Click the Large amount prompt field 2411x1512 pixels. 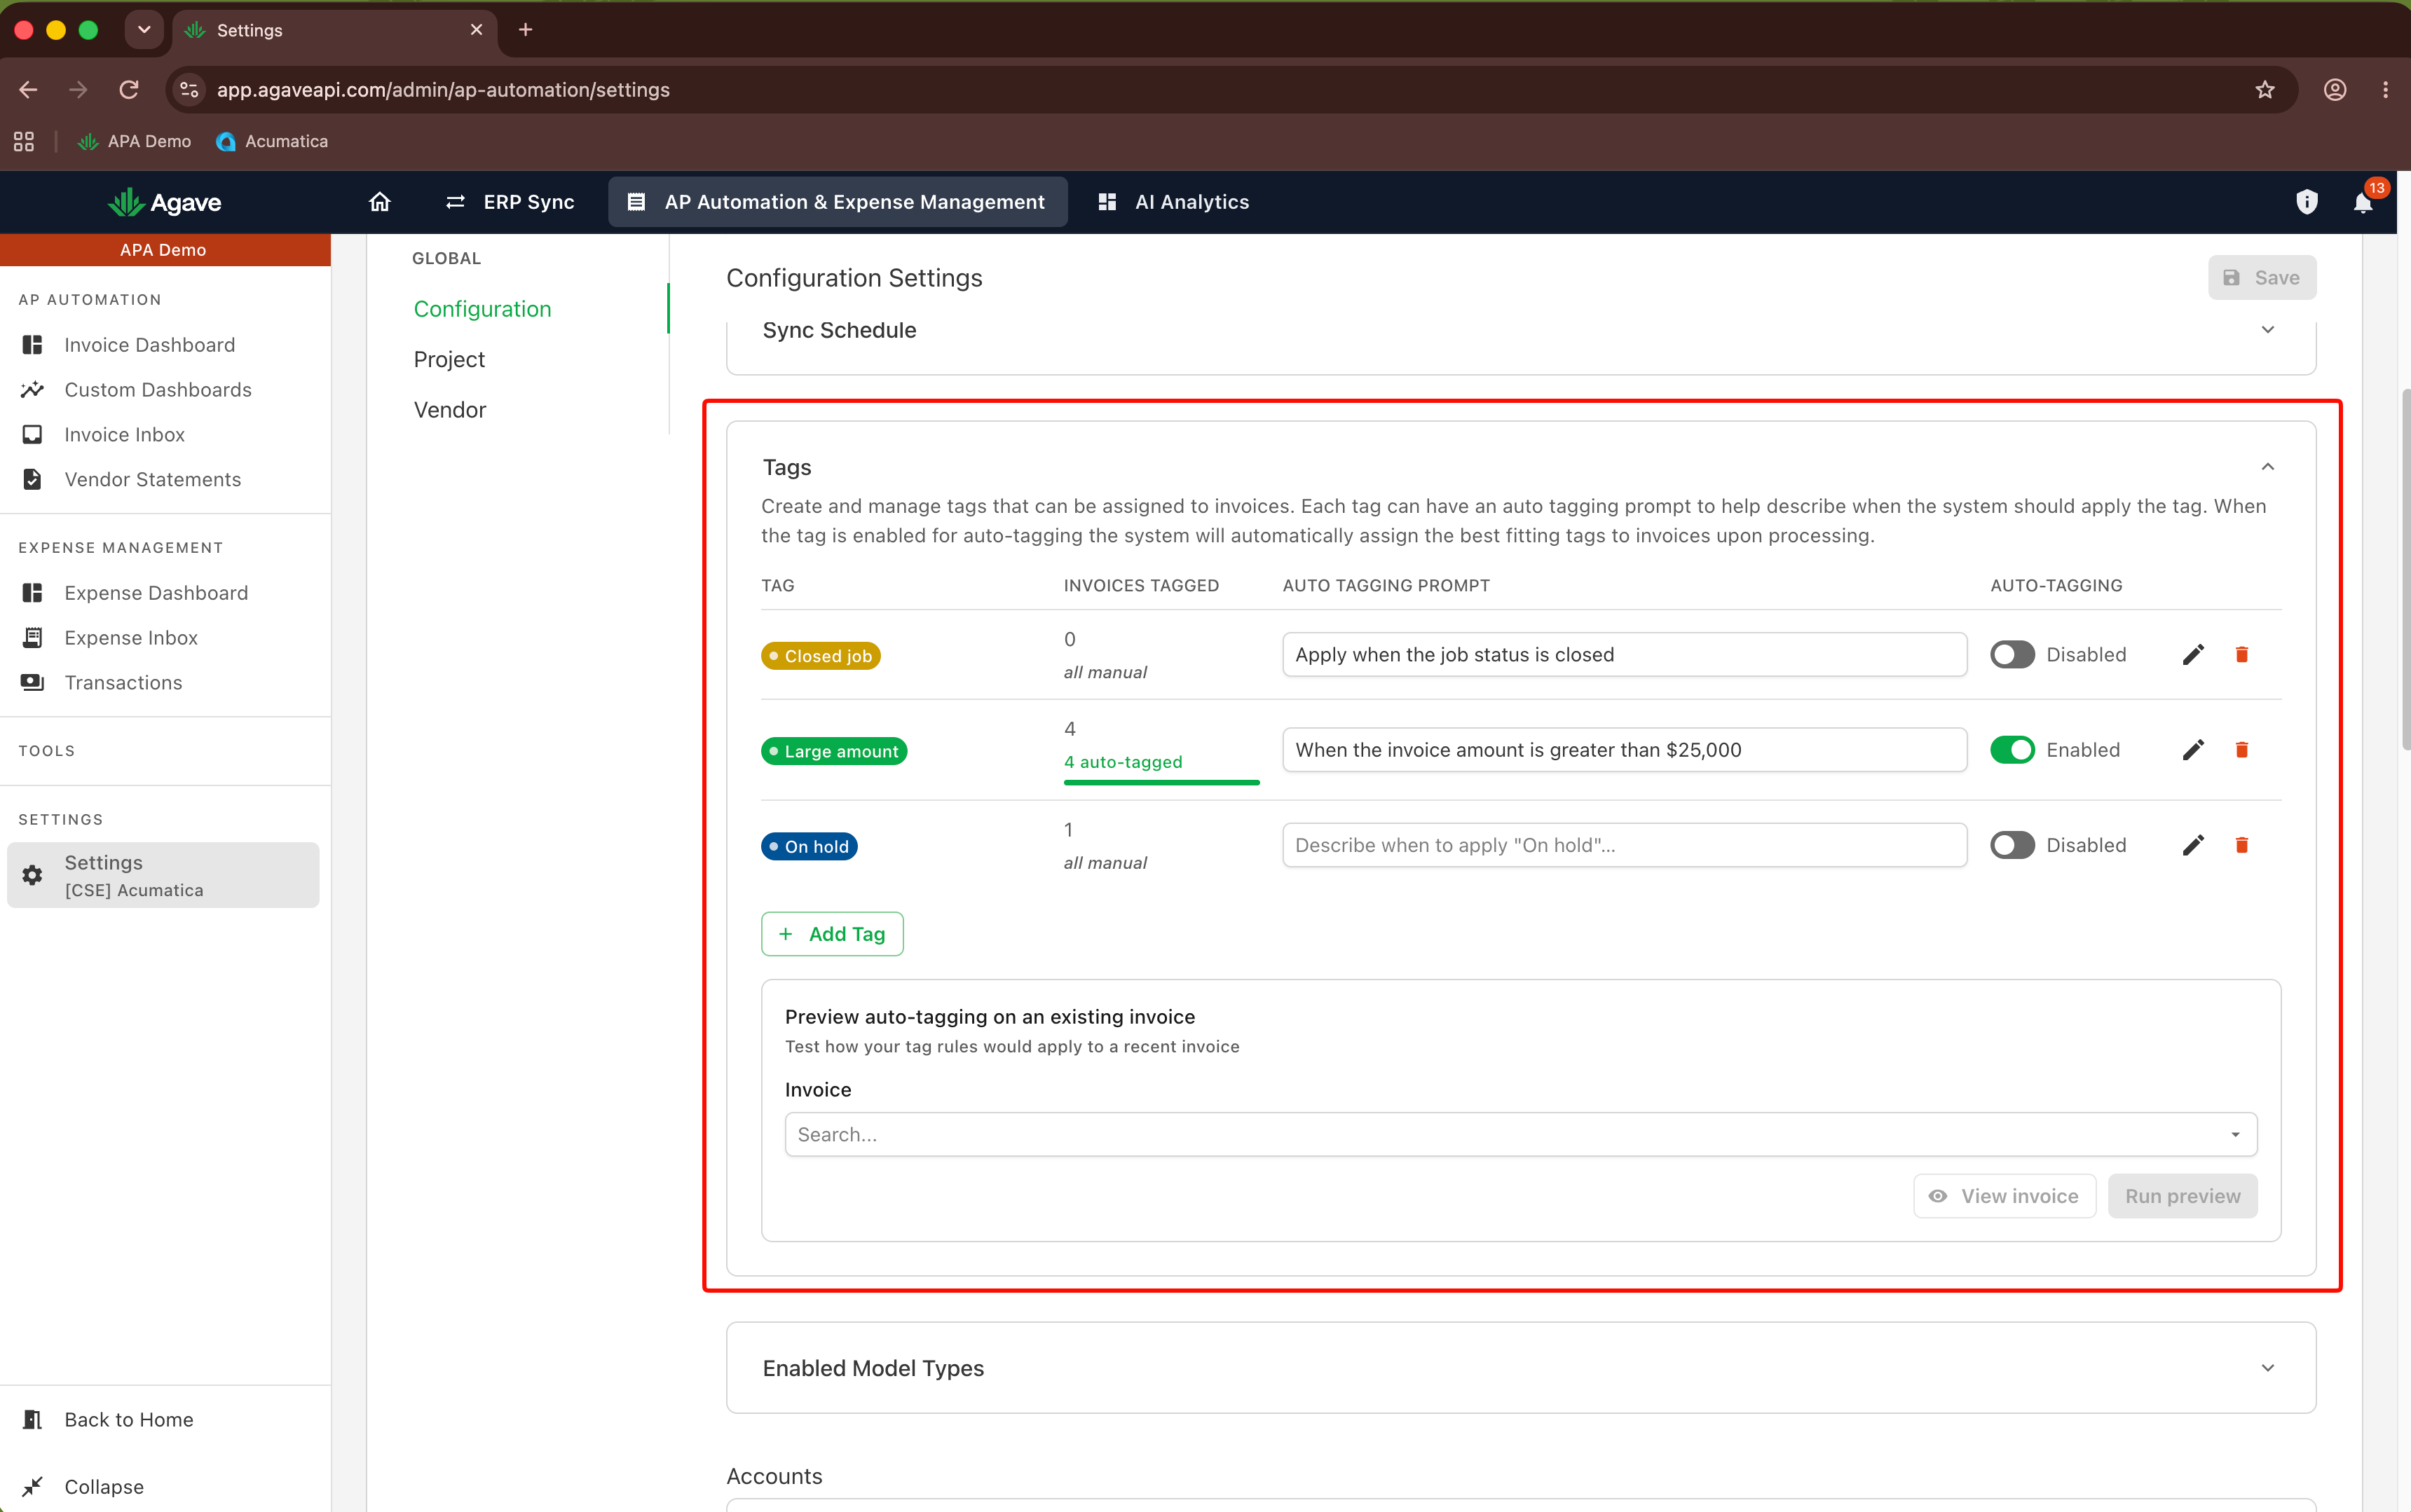point(1625,750)
